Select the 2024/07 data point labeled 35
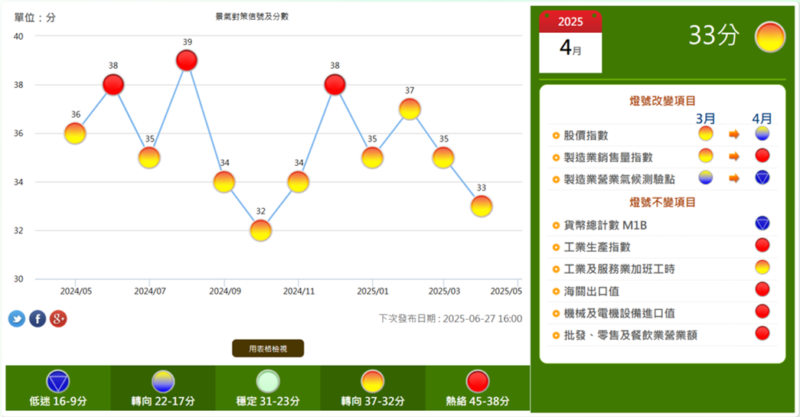The image size is (800, 417). (x=149, y=158)
